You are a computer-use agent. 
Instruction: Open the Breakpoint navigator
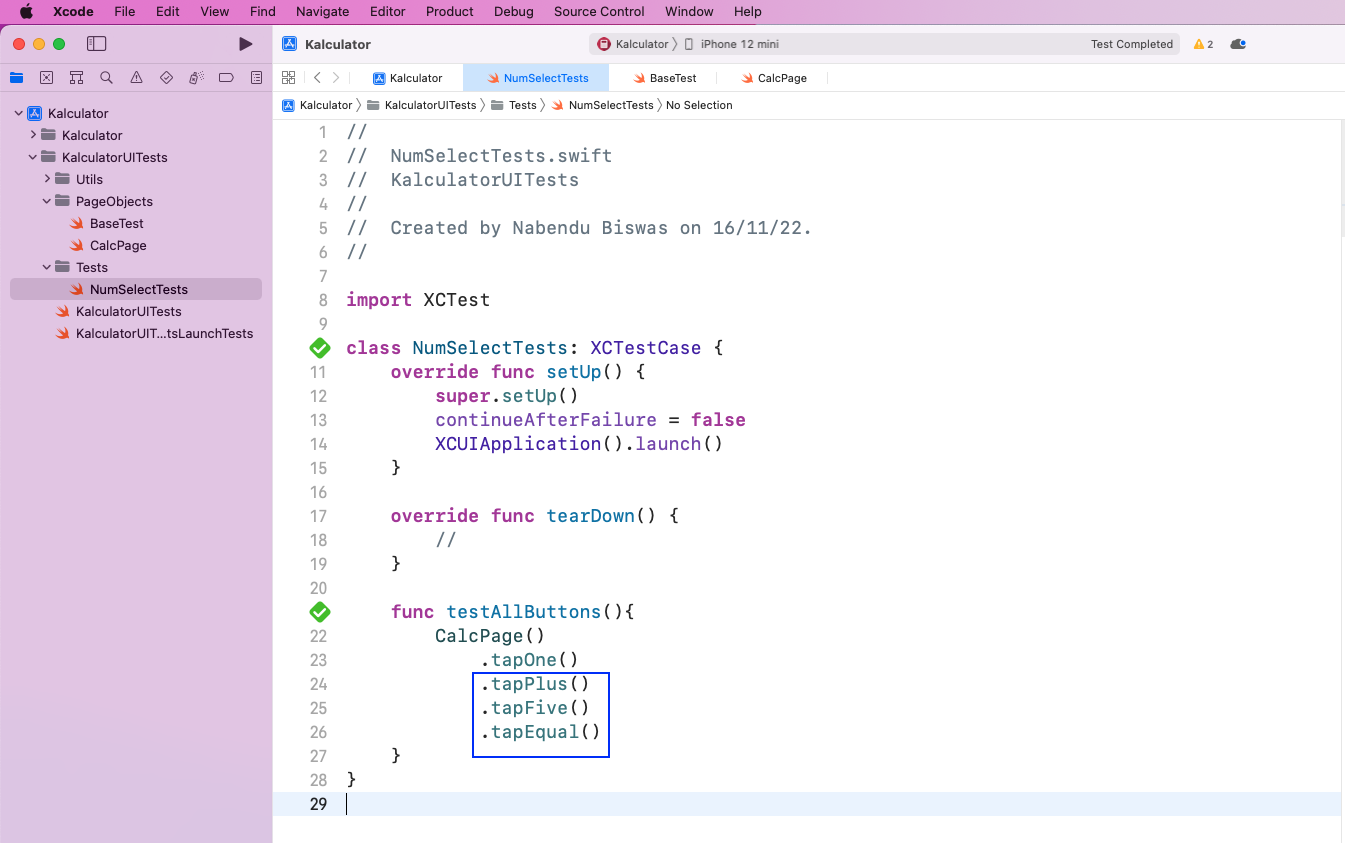226,78
